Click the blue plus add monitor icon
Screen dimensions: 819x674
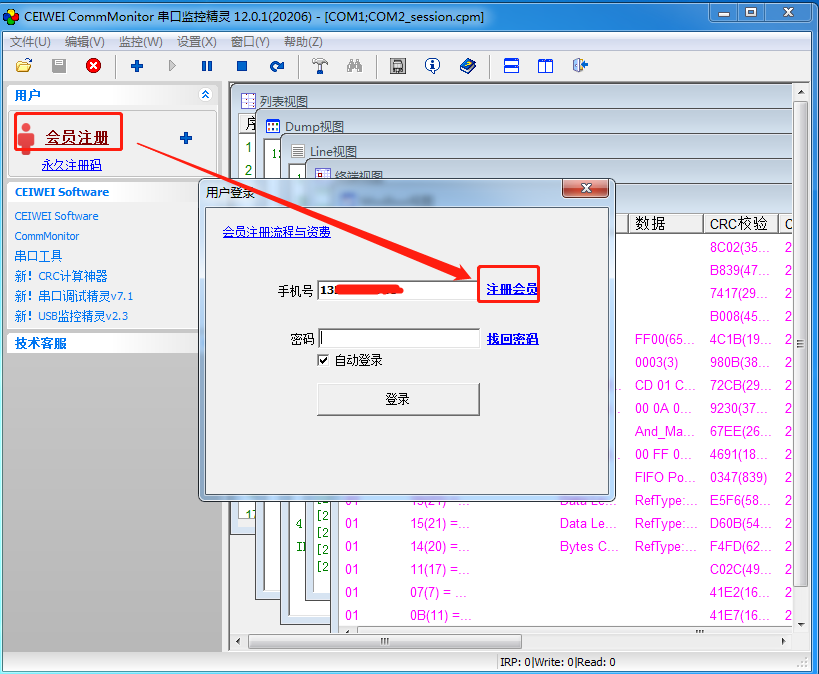coord(137,66)
